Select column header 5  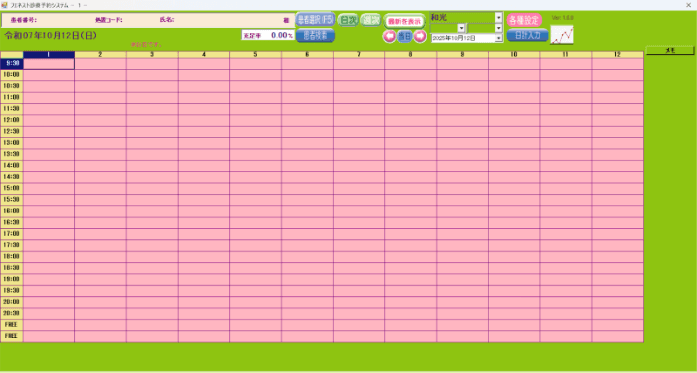[256, 55]
